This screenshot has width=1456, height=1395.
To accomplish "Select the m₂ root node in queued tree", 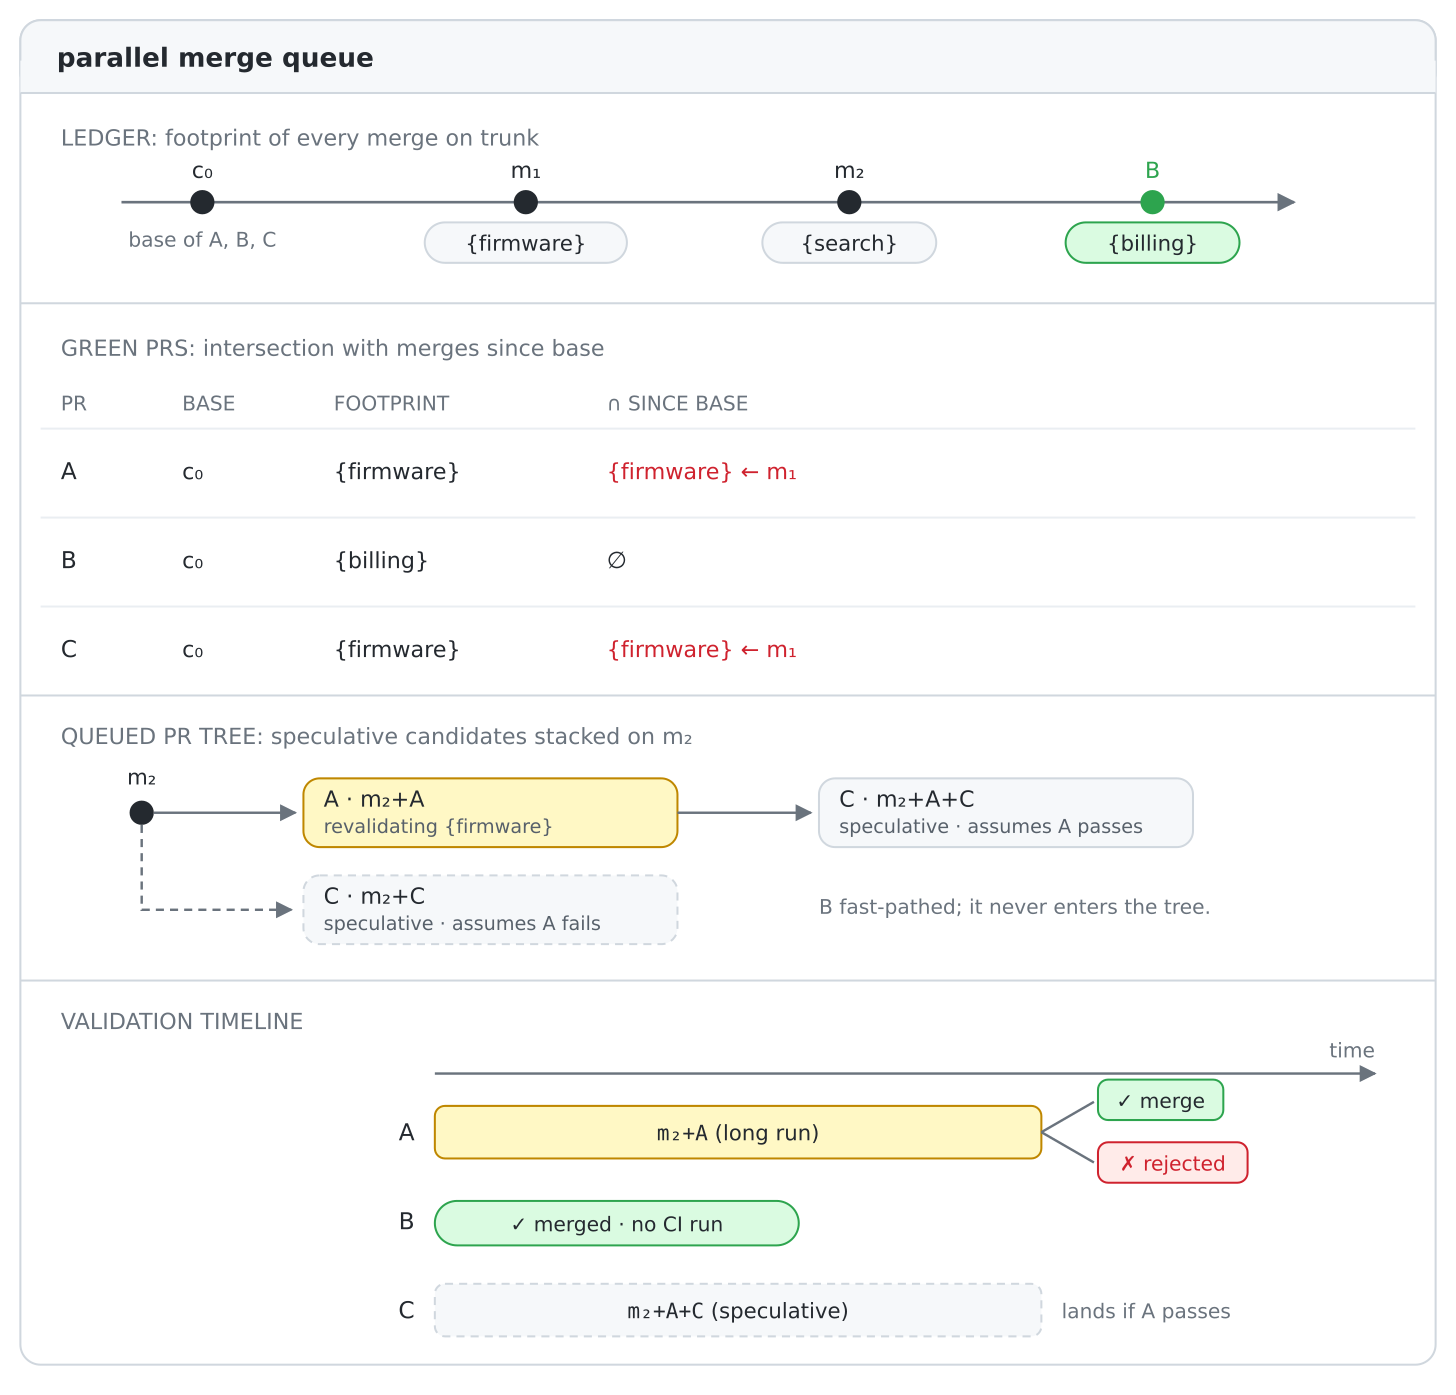I will tap(142, 813).
